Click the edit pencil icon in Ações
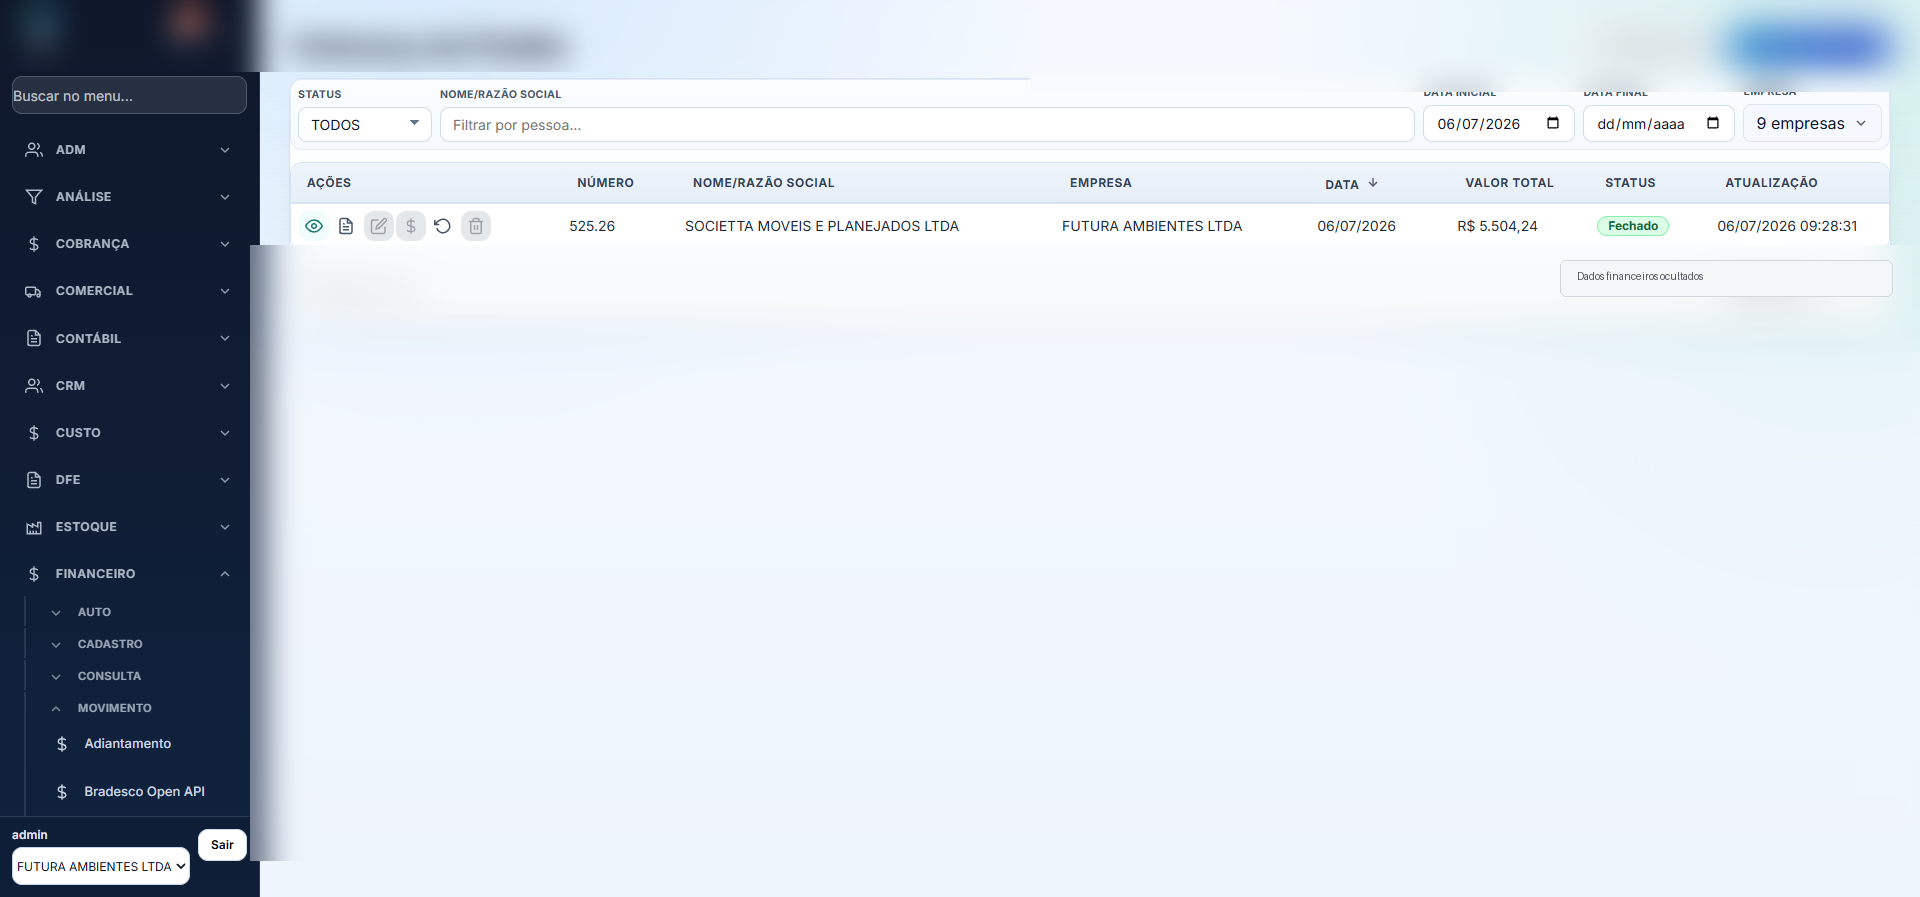1920x897 pixels. [x=378, y=226]
